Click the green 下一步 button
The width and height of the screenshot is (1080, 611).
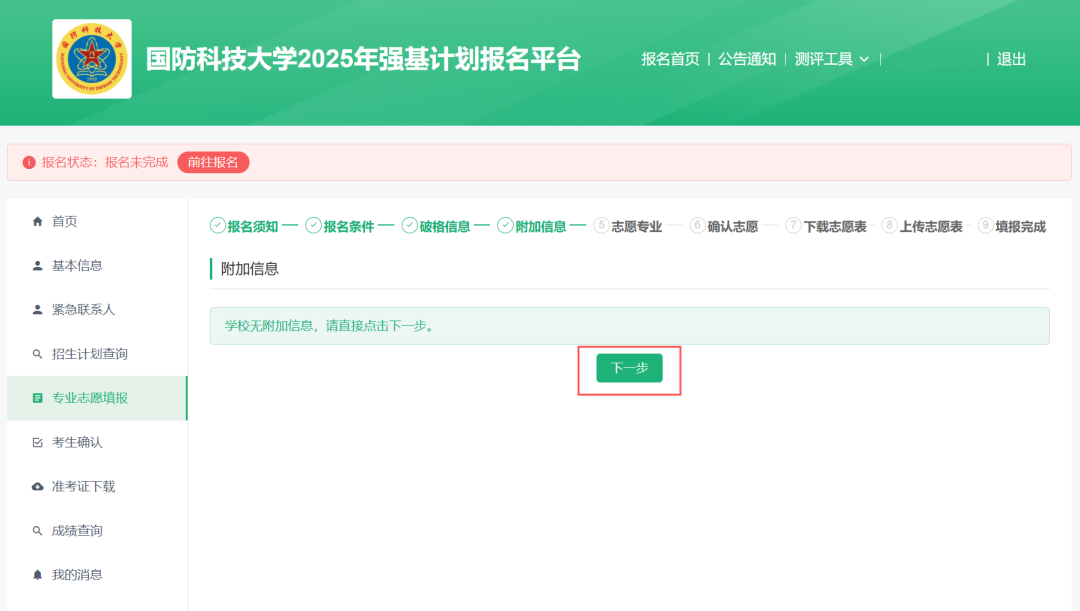click(630, 368)
